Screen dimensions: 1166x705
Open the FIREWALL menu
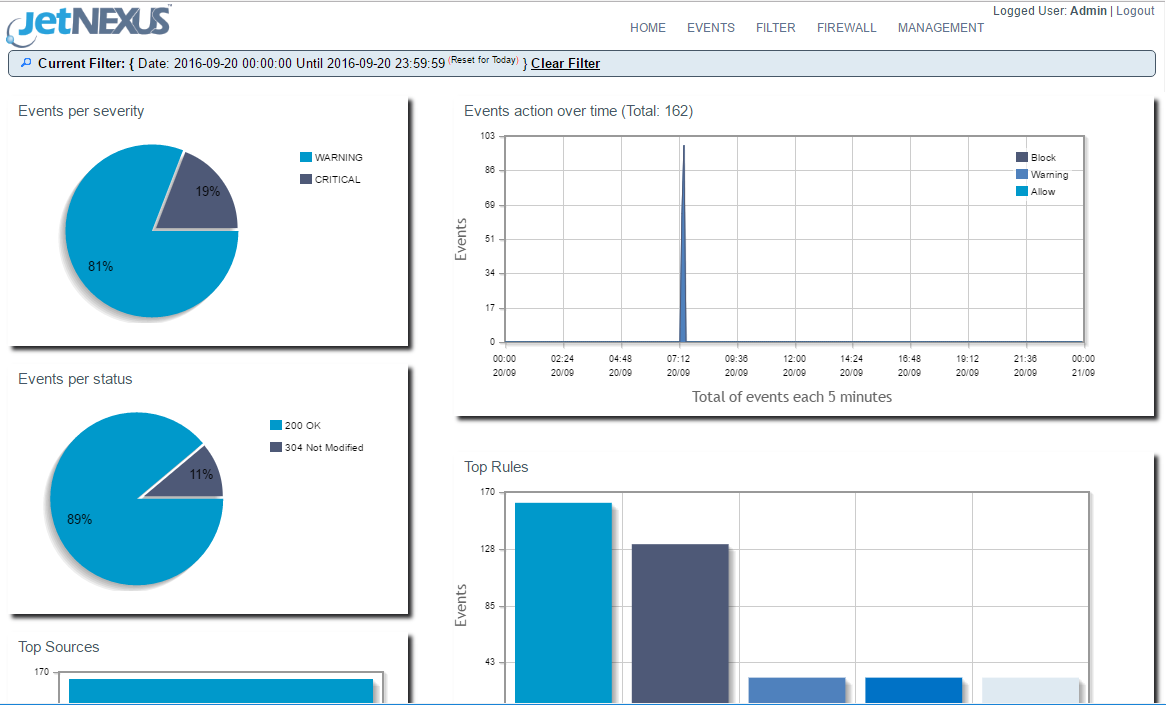point(846,28)
